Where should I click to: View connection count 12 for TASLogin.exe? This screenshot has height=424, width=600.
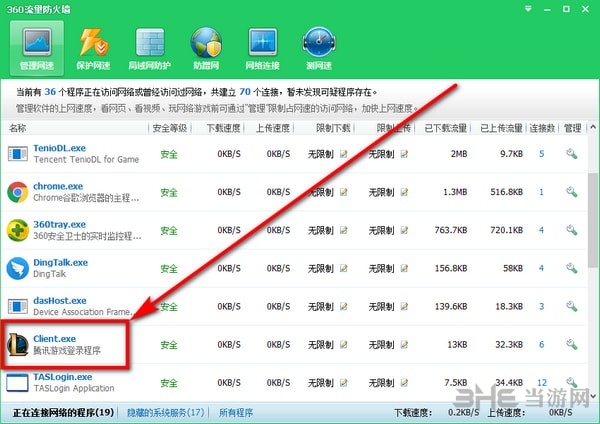click(x=542, y=382)
